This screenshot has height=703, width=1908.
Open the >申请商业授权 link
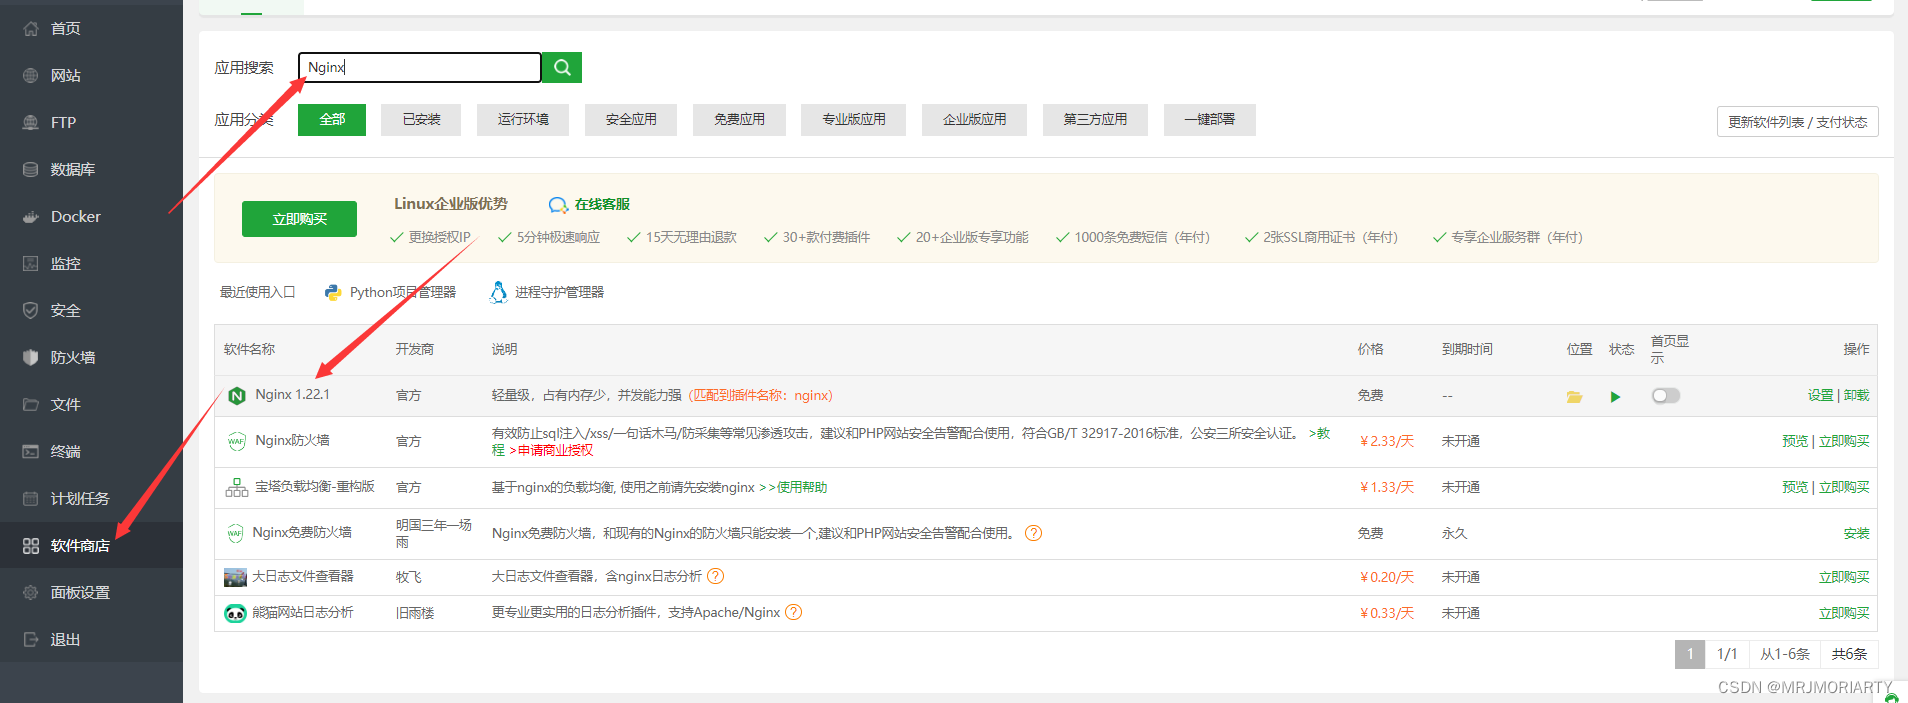(x=551, y=451)
